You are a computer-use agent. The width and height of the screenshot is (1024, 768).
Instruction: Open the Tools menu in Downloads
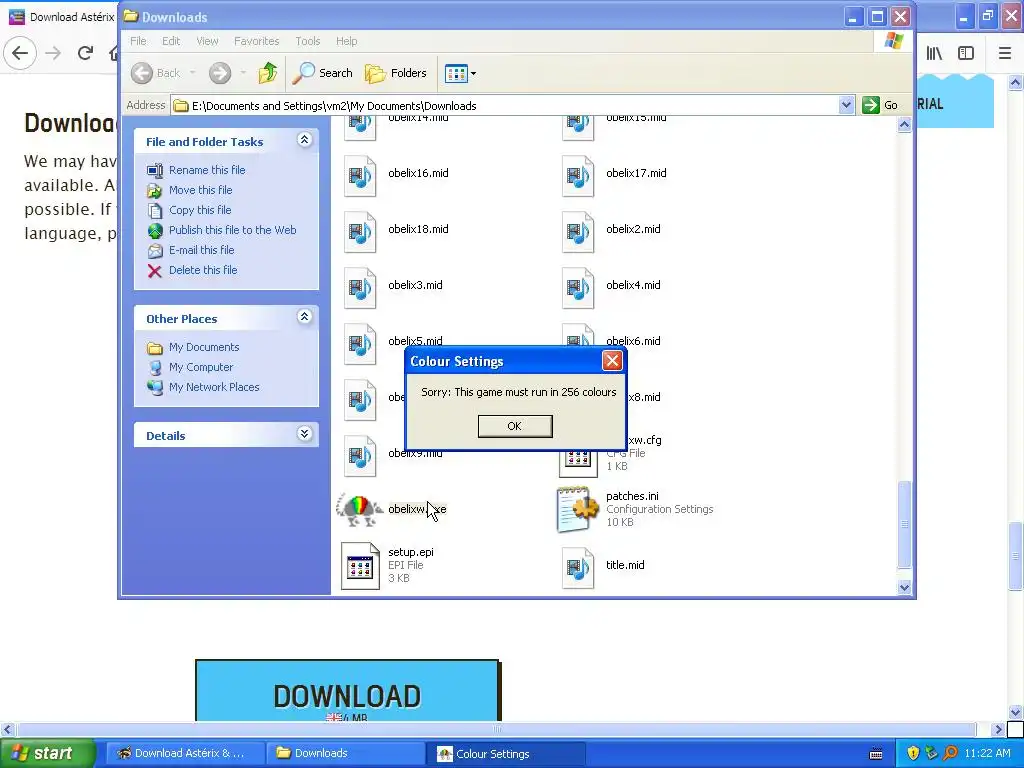(308, 41)
